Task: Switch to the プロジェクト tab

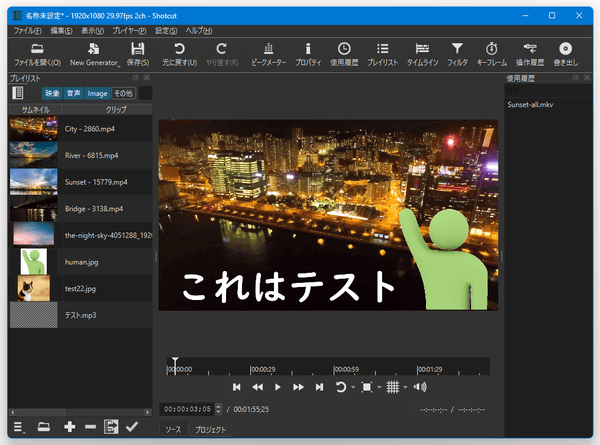Action: tap(210, 430)
